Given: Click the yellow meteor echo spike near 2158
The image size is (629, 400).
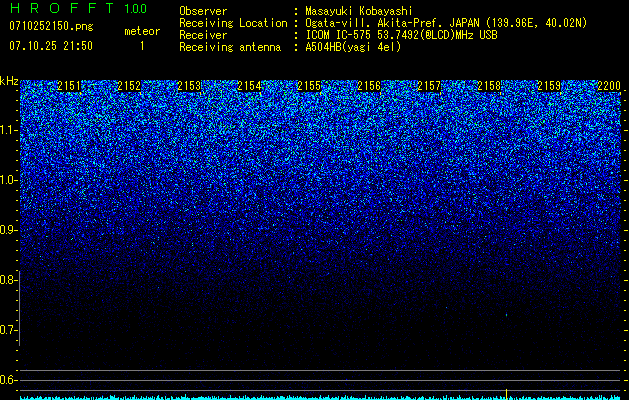Looking at the screenshot, I should coord(506,394).
